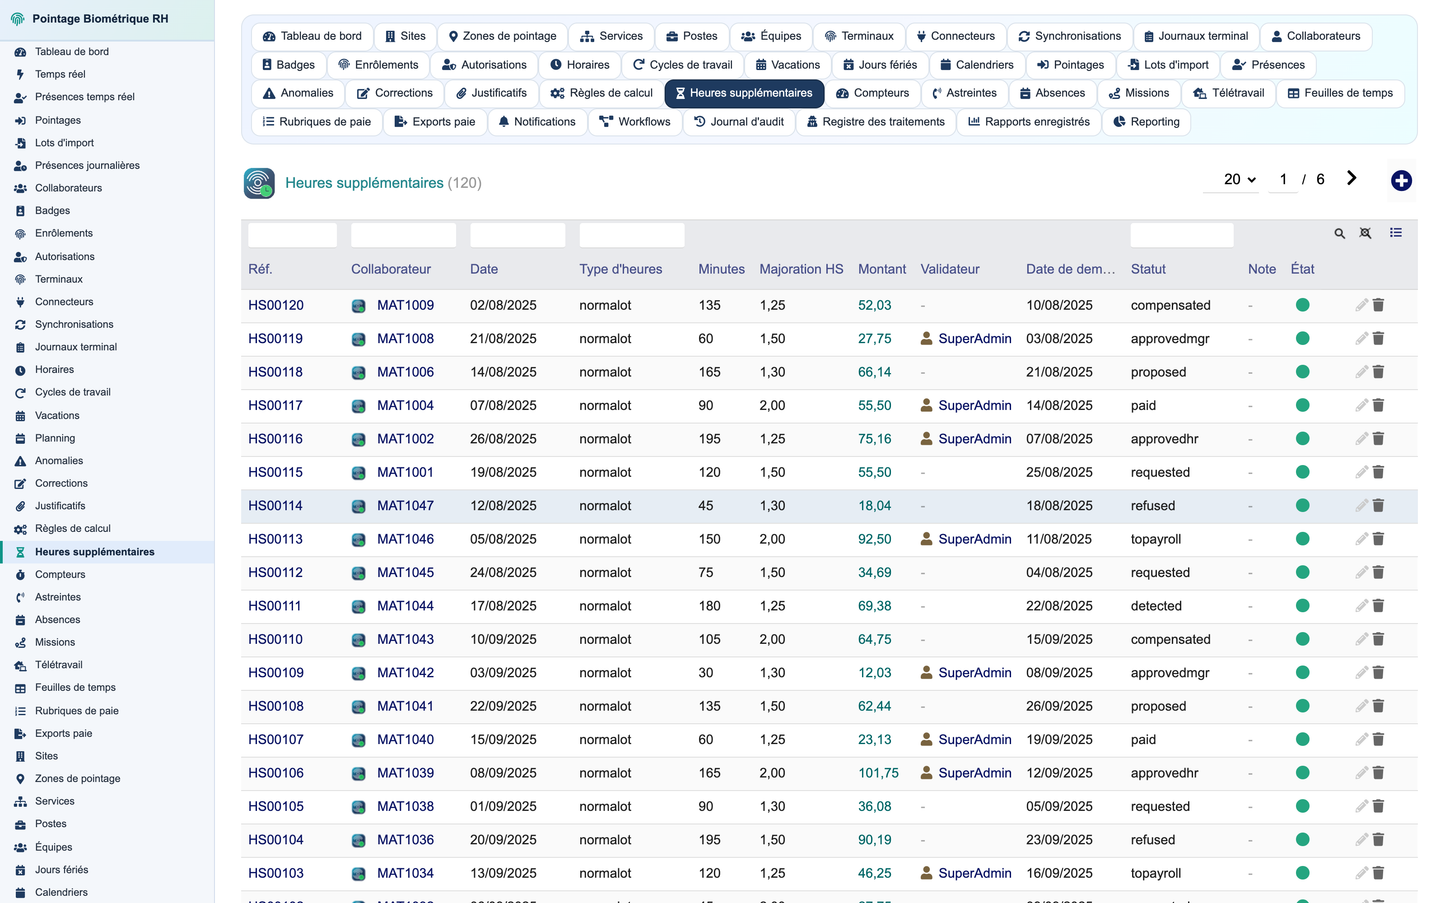
Task: Click Exports paie icon in sidebar
Action: tap(20, 734)
